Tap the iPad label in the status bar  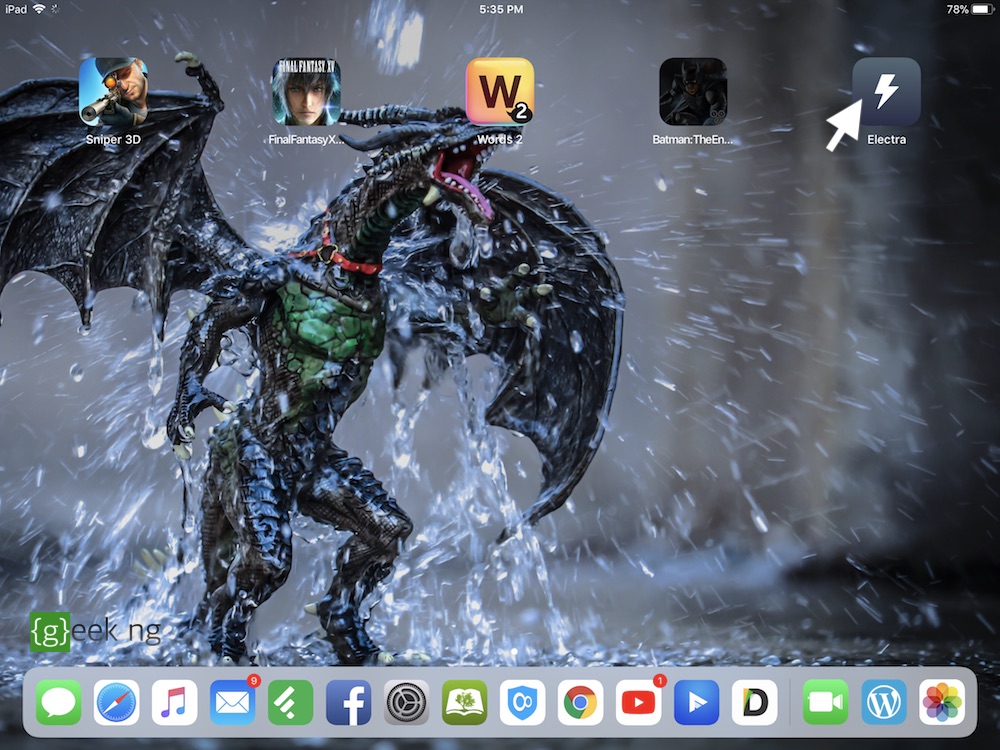coord(16,9)
